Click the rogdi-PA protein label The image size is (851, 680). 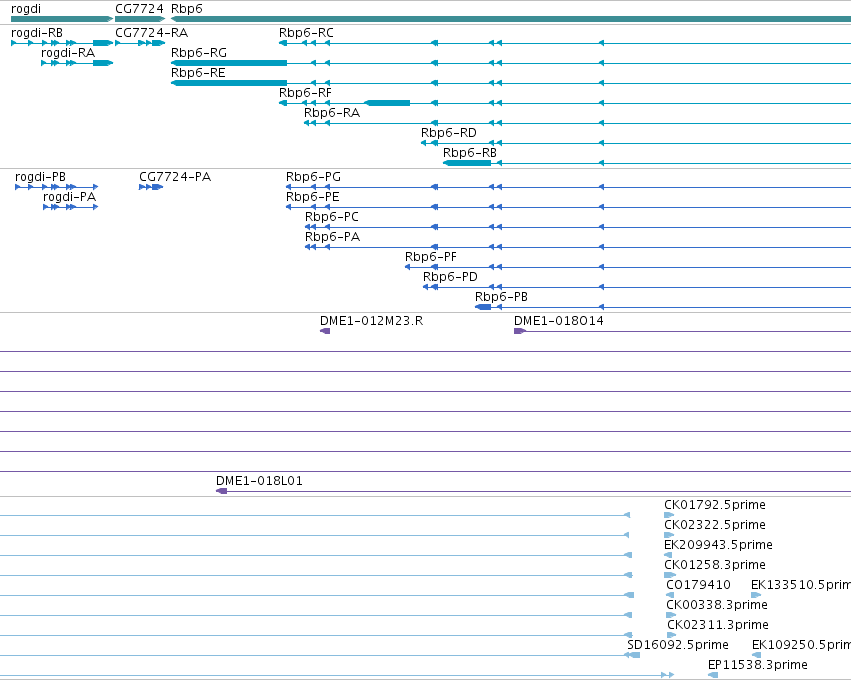pos(69,197)
